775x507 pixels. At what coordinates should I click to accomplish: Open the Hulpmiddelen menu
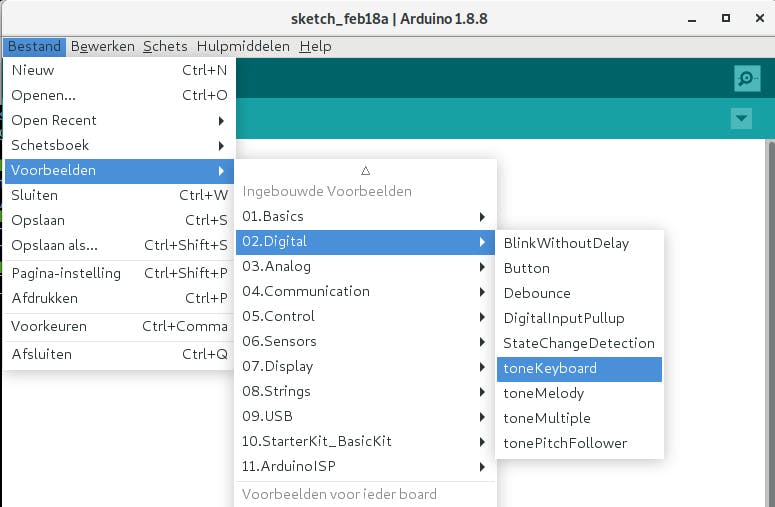click(x=243, y=46)
